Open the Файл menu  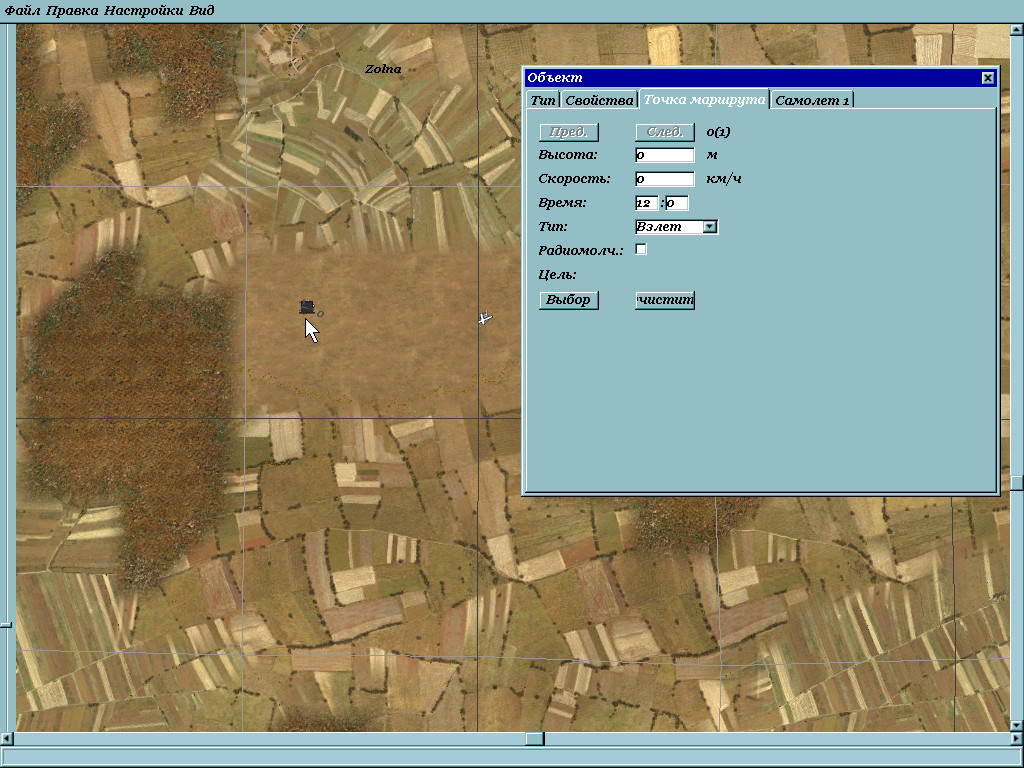click(x=22, y=10)
